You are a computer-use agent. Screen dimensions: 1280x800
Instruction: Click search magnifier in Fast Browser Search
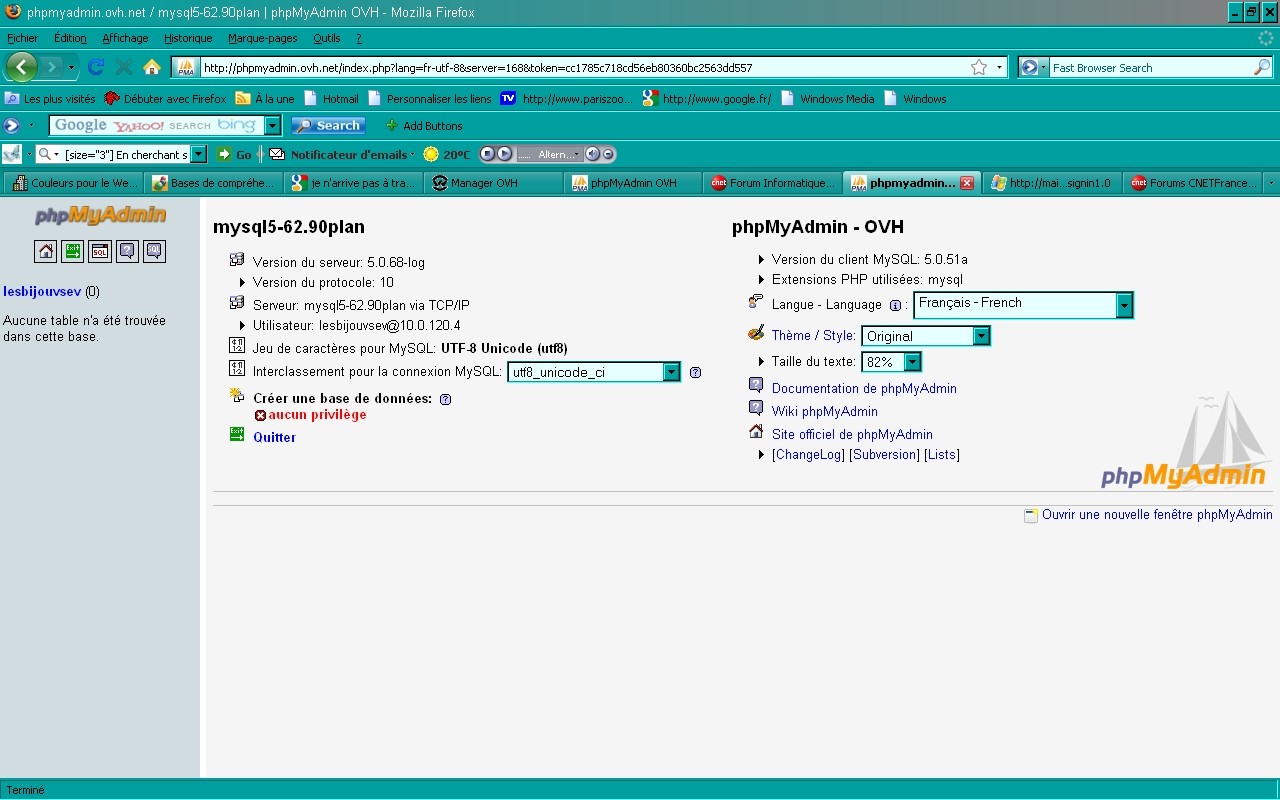pos(1262,68)
